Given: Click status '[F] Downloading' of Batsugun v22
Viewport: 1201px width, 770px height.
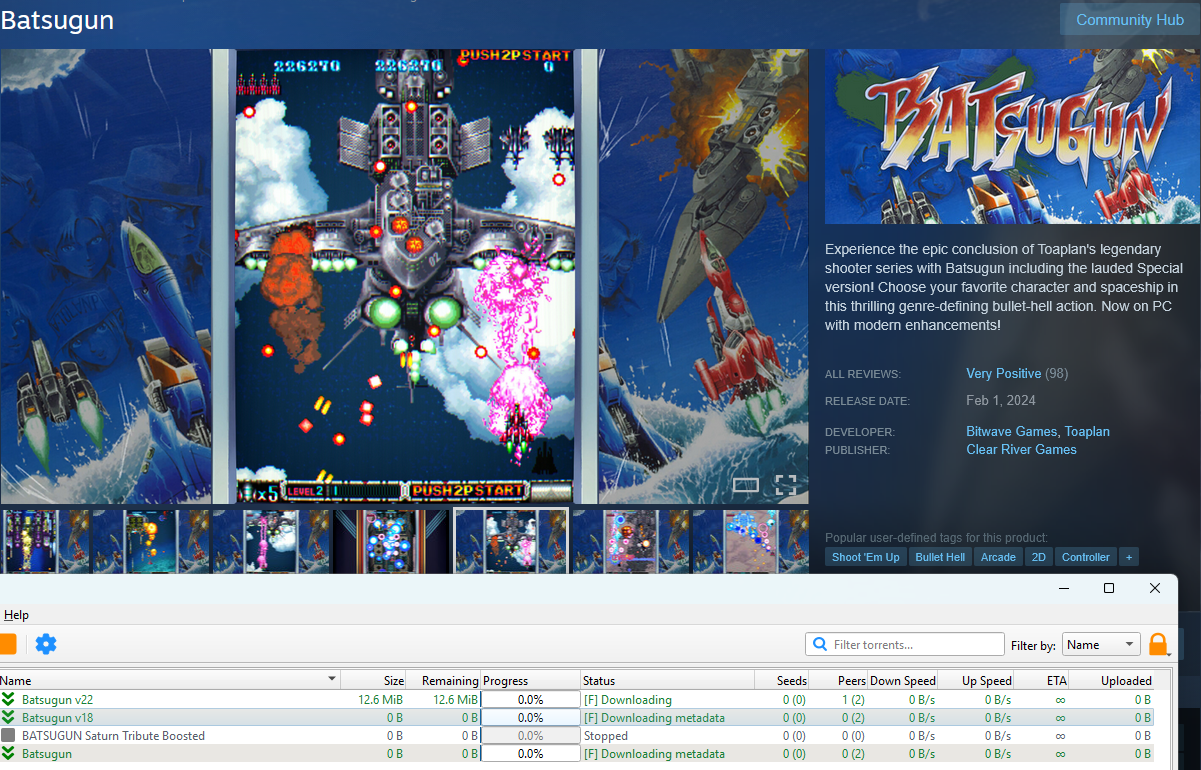Looking at the screenshot, I should [x=627, y=700].
